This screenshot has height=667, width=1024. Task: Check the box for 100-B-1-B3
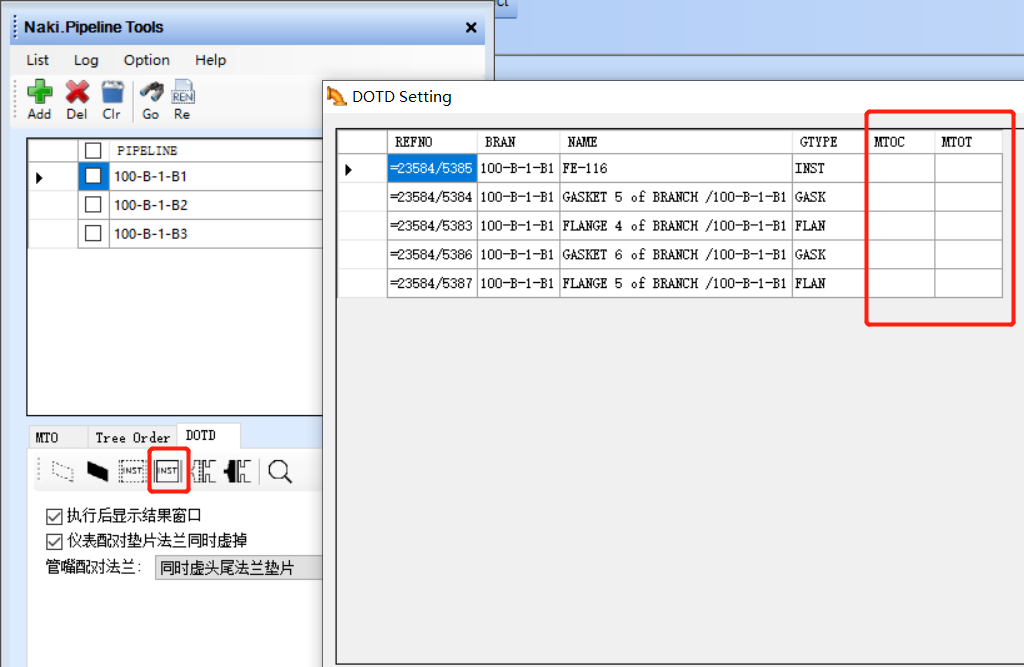(93, 234)
